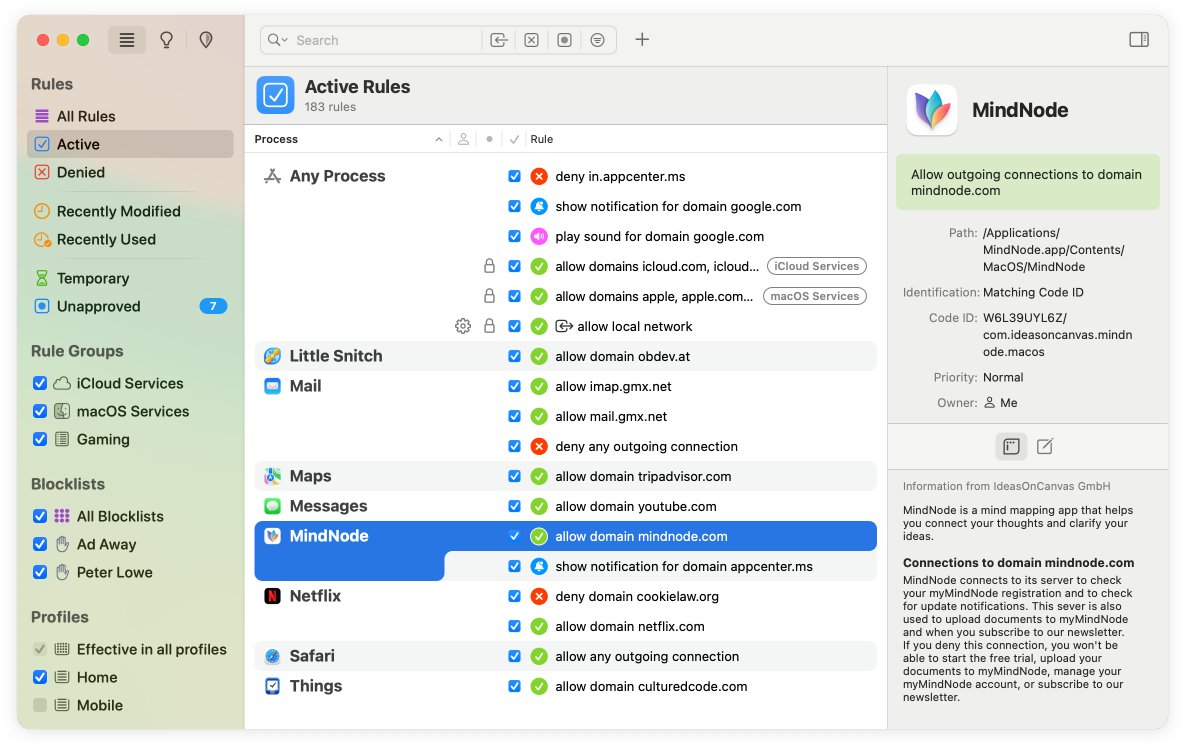Toggle macOS Services rule group checkbox
The height and width of the screenshot is (748, 1185).
point(40,411)
